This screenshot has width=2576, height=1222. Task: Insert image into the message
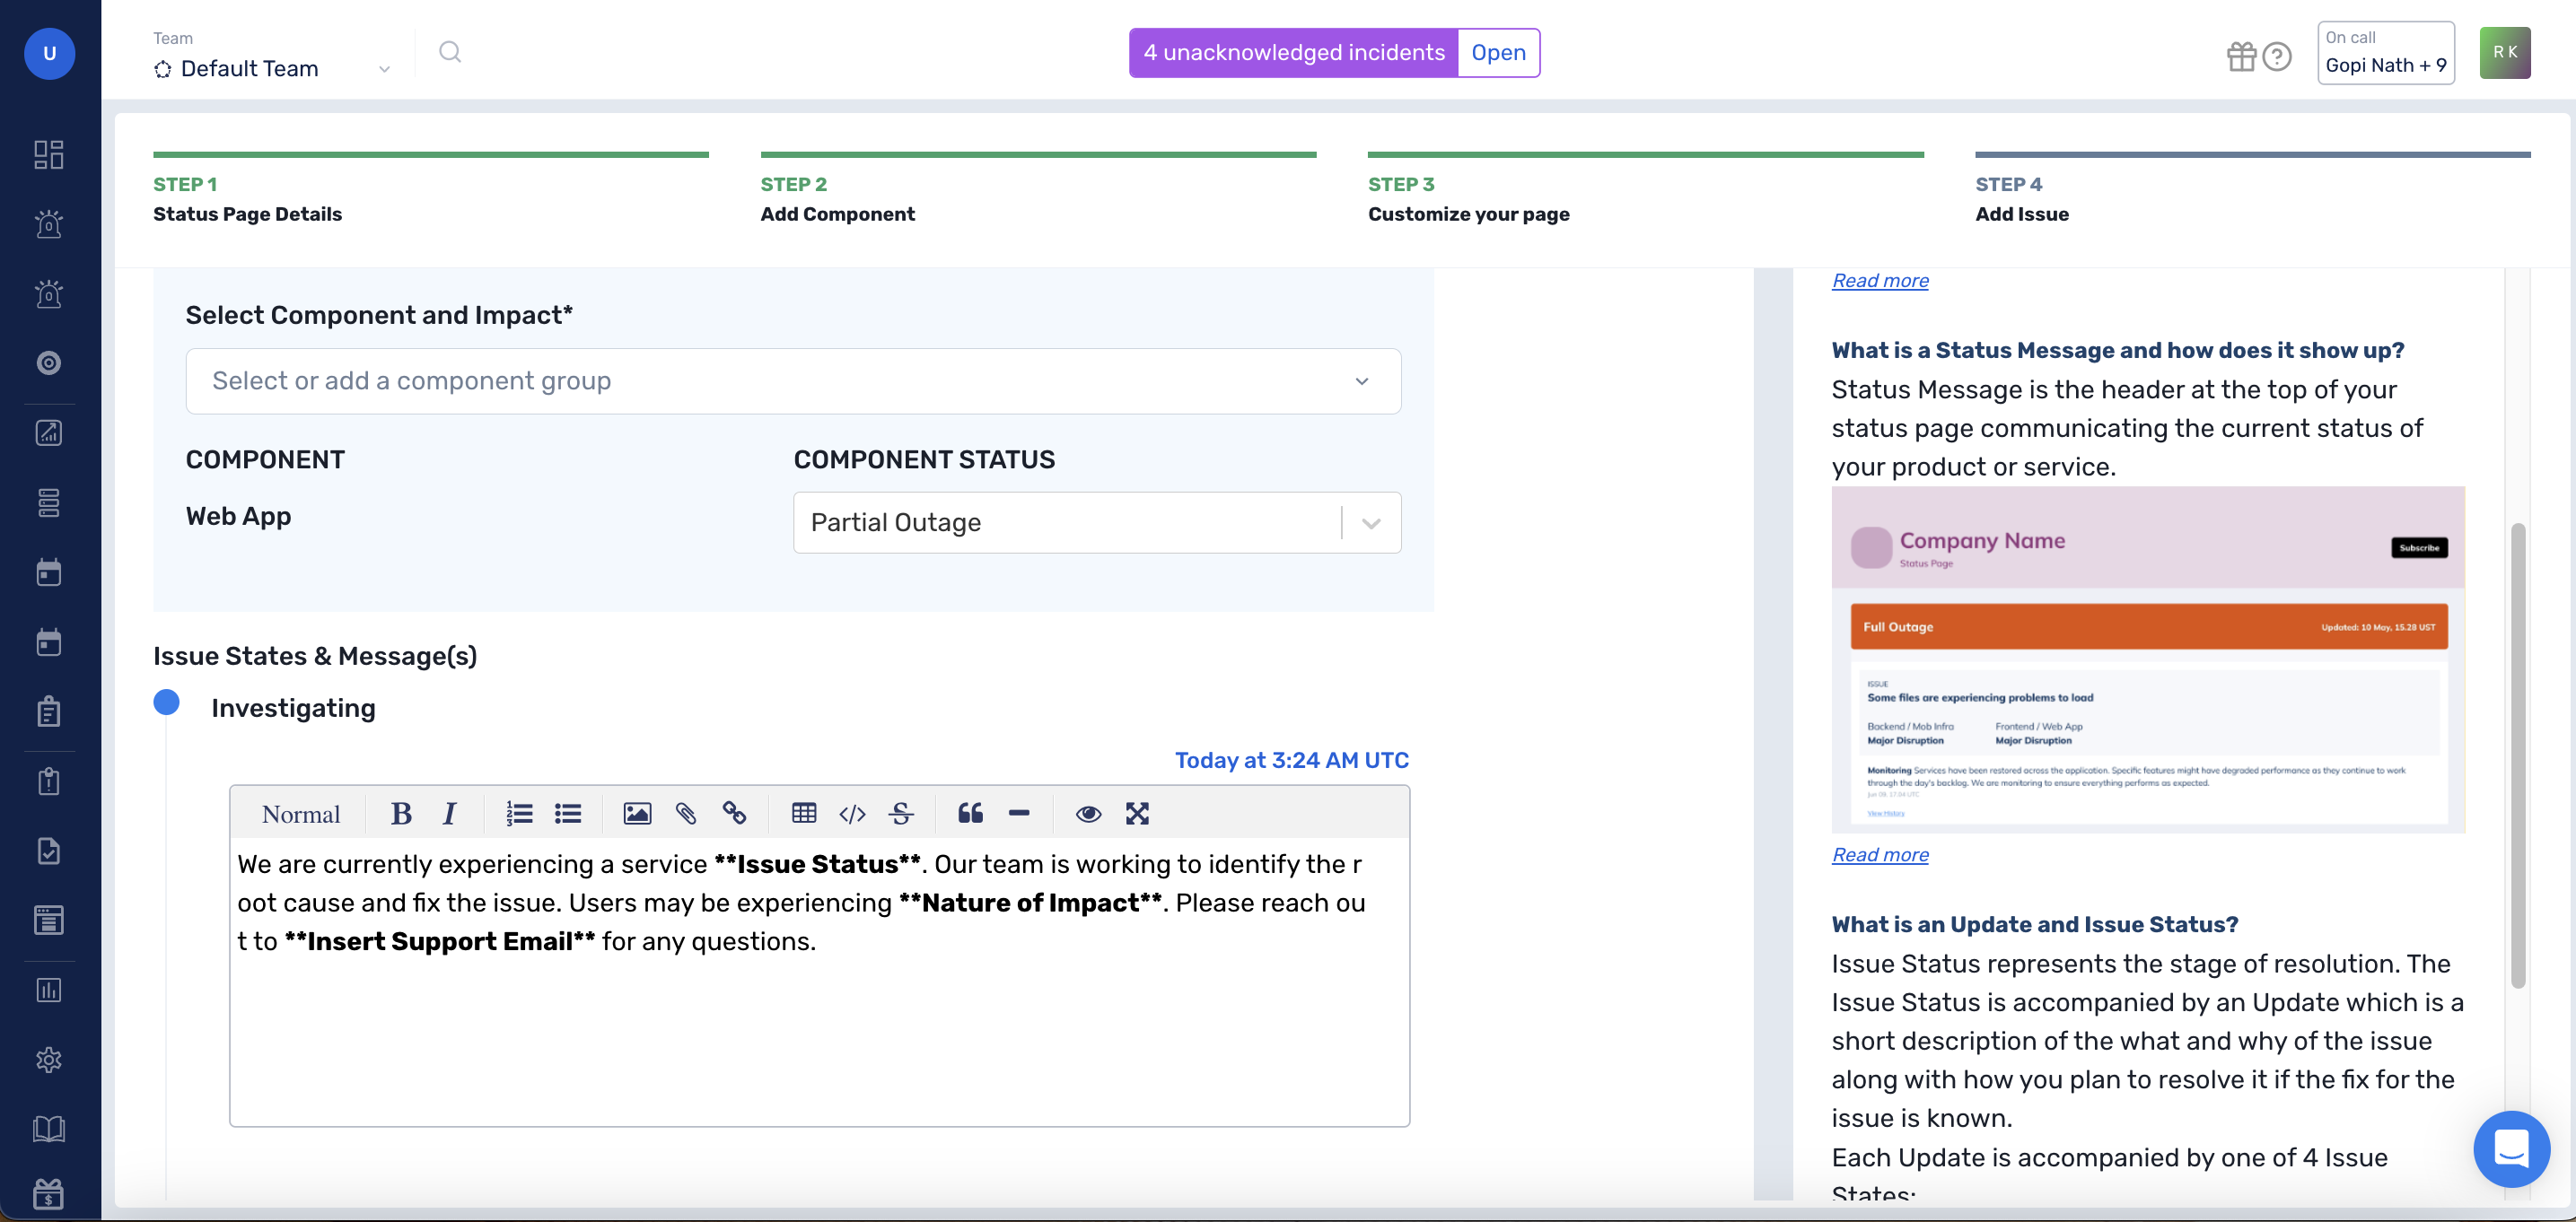637,814
